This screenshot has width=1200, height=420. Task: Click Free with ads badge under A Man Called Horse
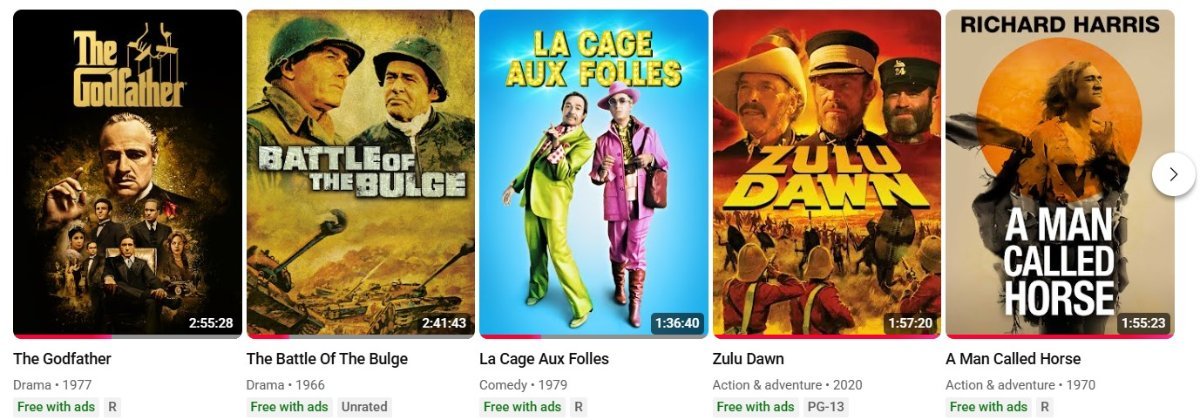[x=988, y=407]
